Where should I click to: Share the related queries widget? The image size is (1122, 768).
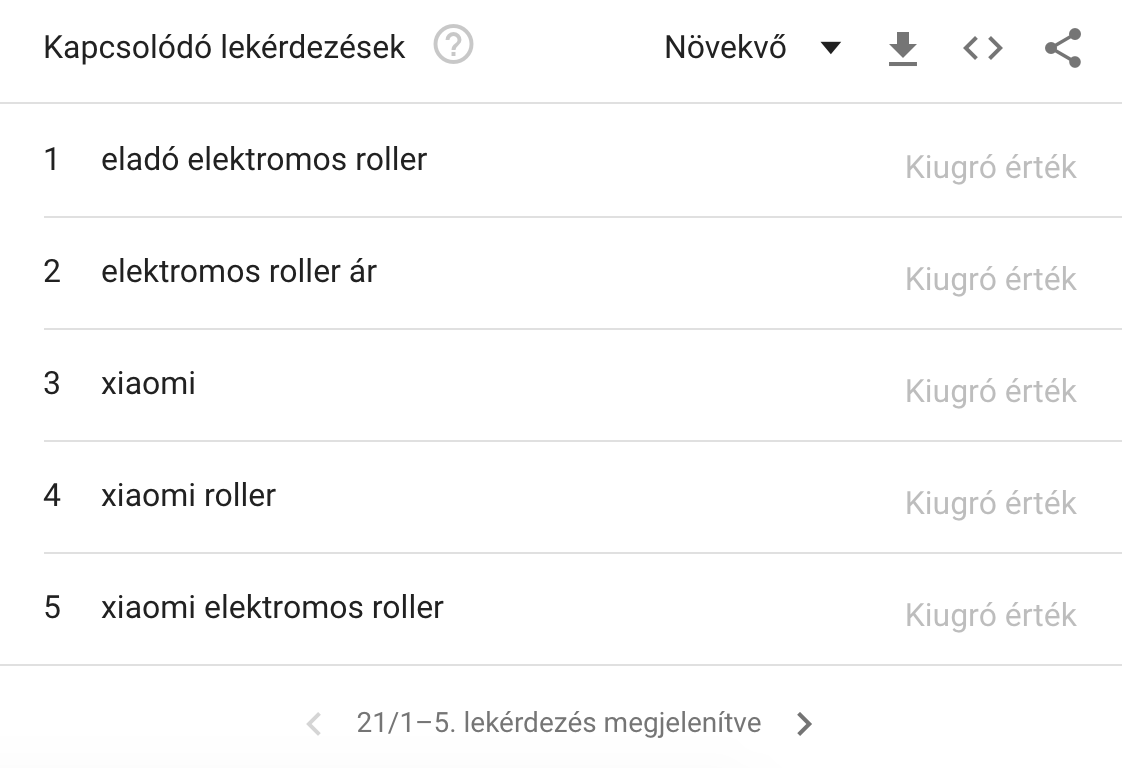click(1062, 48)
